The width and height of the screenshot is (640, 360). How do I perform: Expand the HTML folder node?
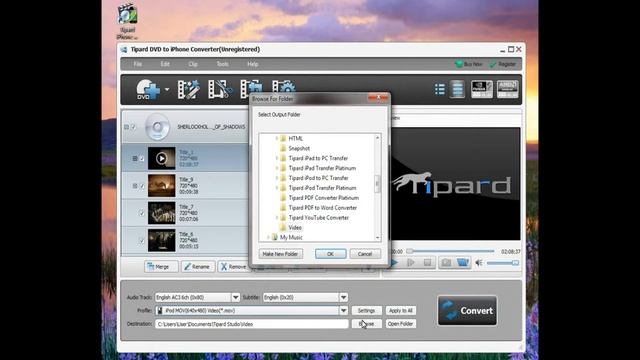(277, 138)
